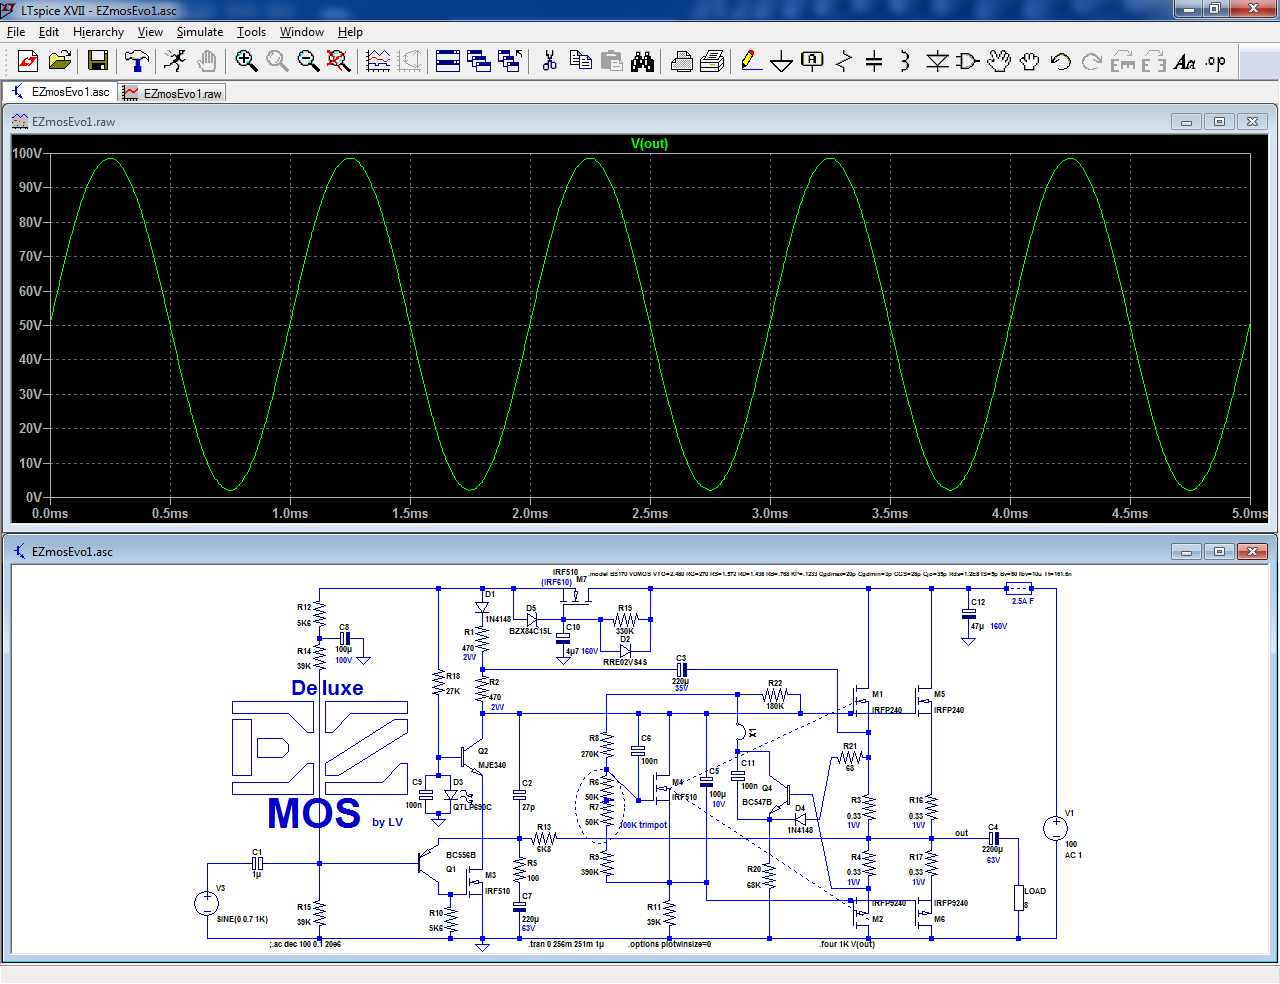Viewport: 1280px width, 984px height.
Task: Select the Text tool (Aa icon)
Action: click(1185, 62)
